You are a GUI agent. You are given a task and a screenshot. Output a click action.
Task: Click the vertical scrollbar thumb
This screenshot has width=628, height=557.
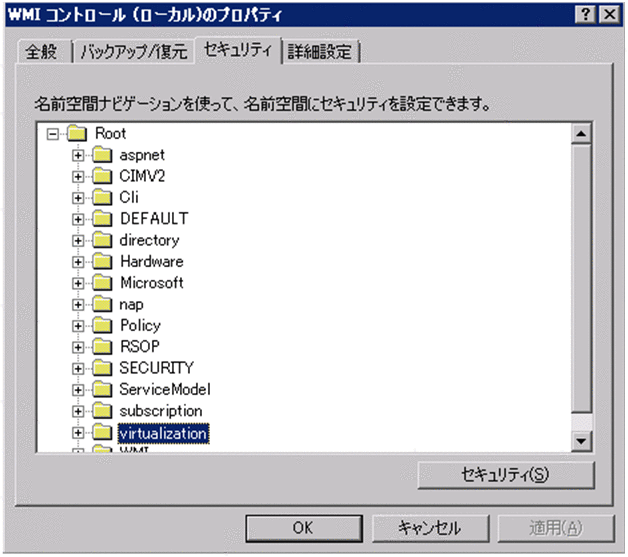pyautogui.click(x=581, y=279)
